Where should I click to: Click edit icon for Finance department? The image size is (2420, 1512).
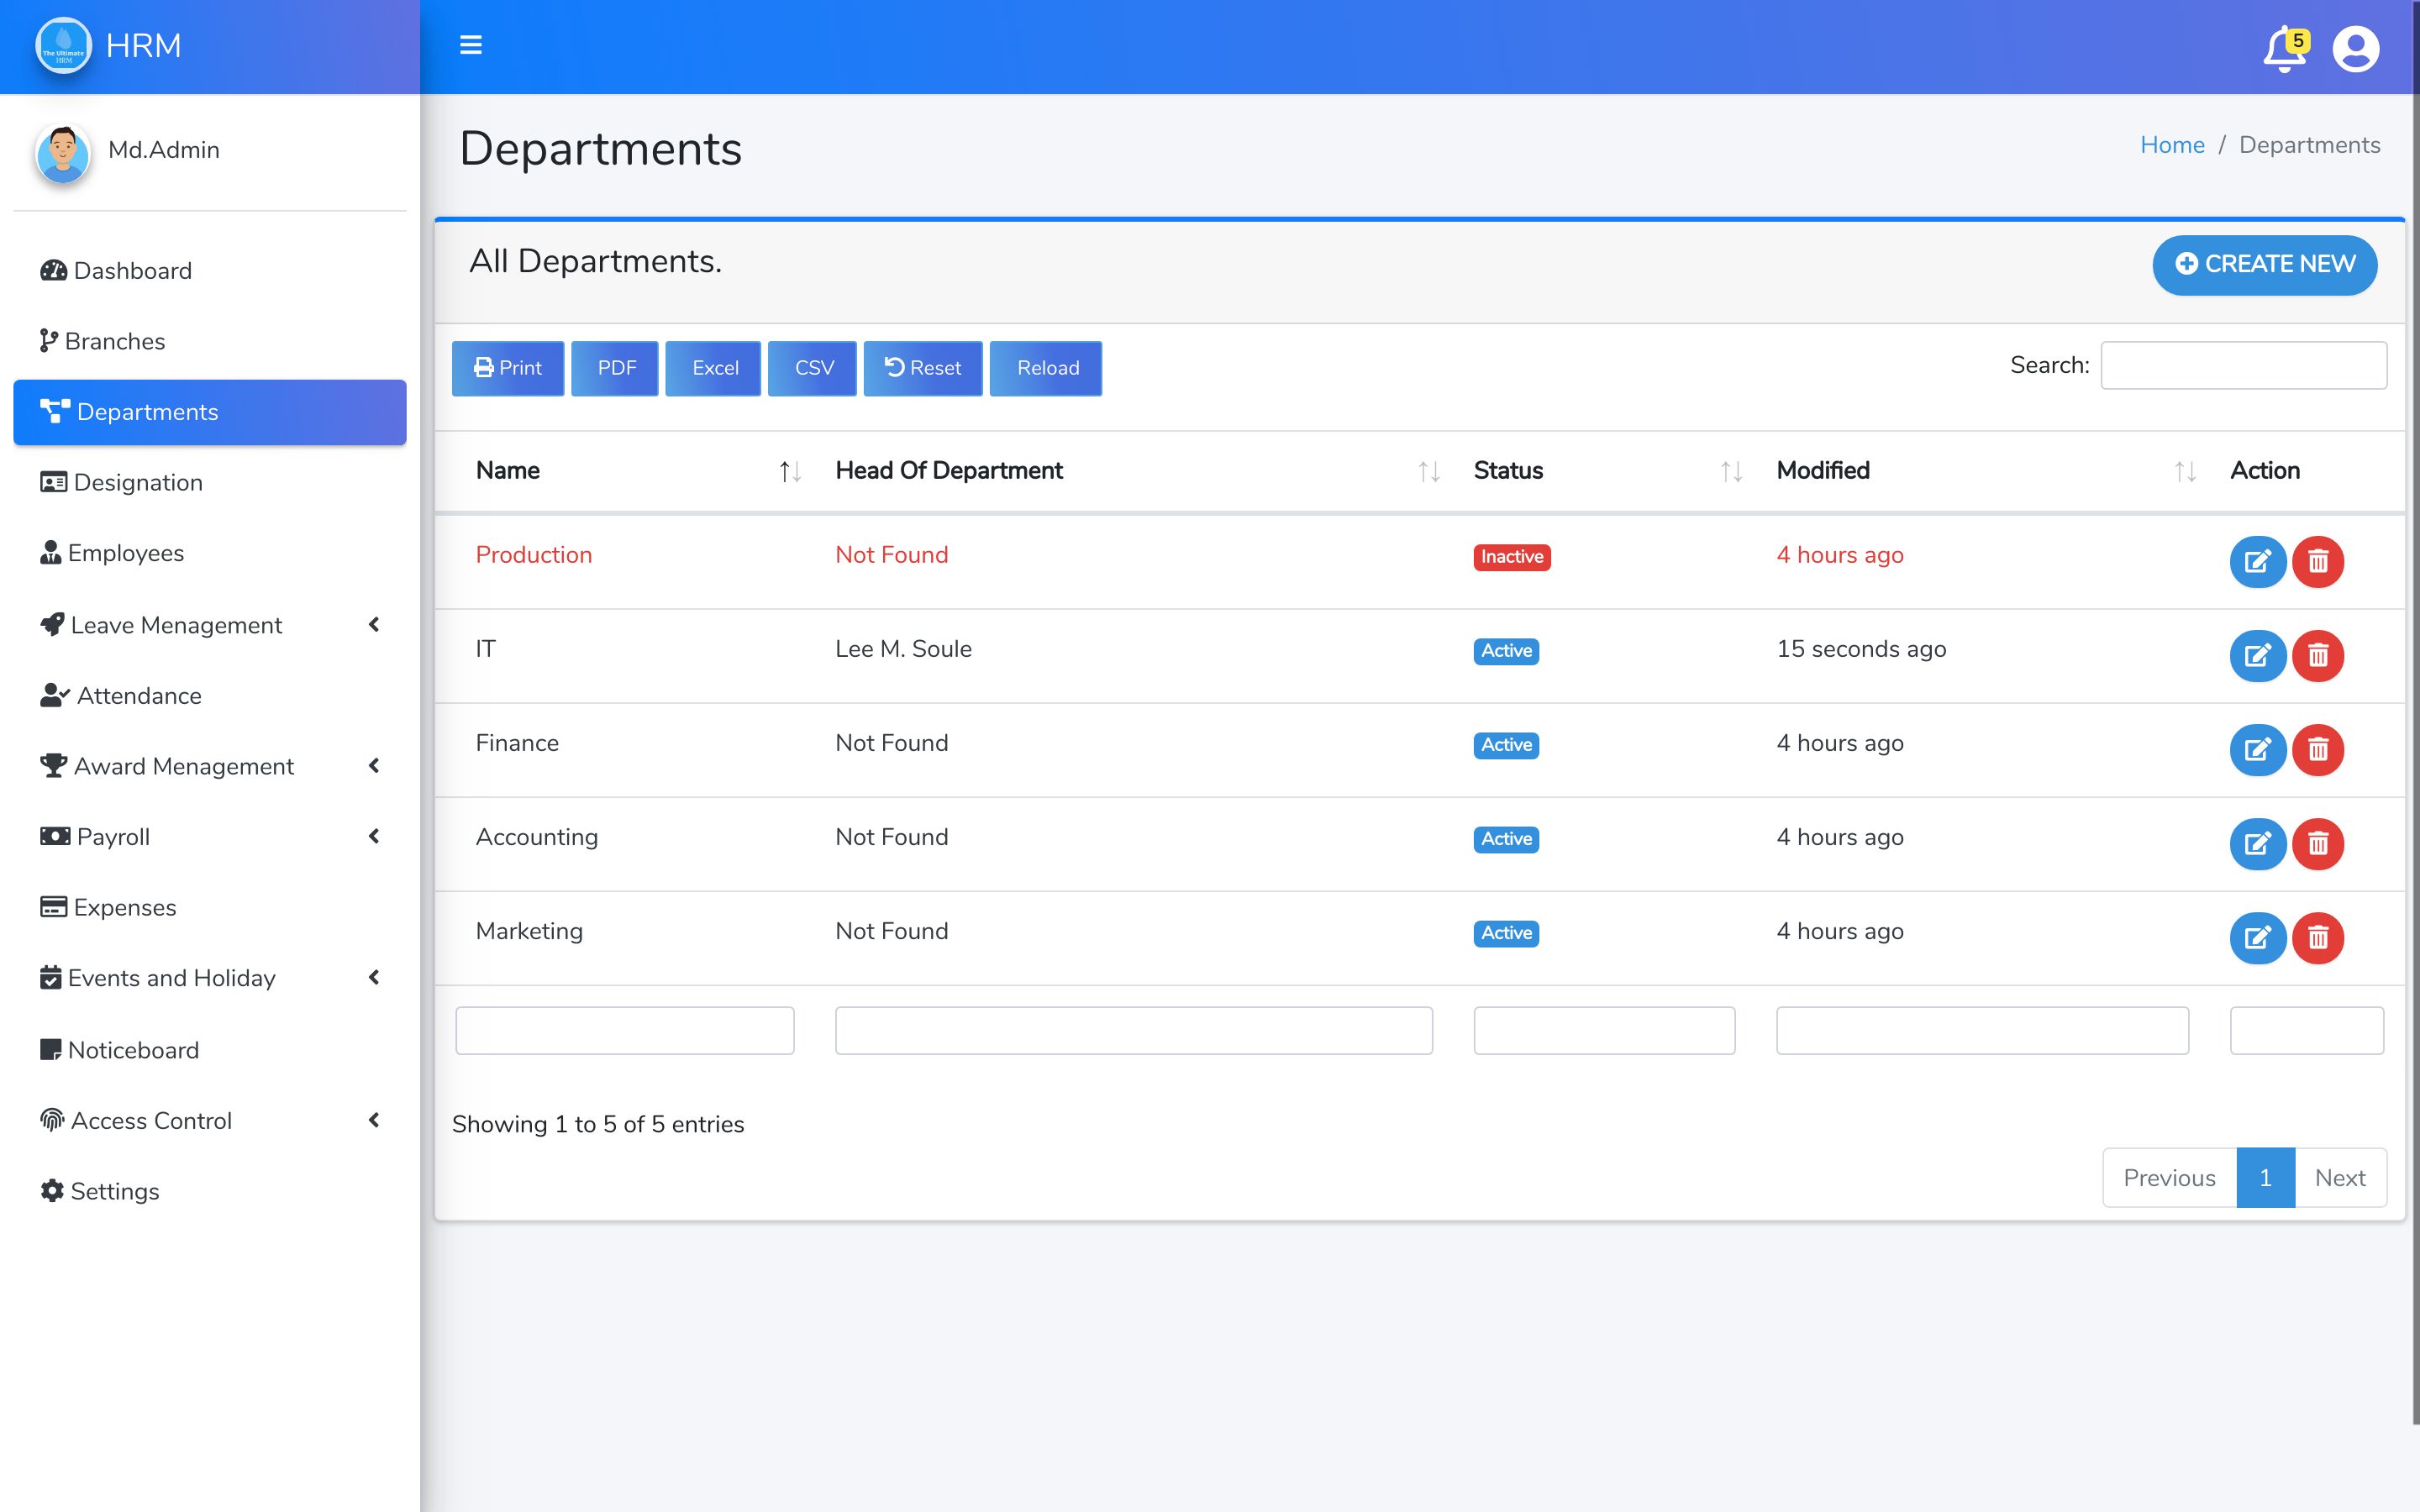tap(2257, 749)
